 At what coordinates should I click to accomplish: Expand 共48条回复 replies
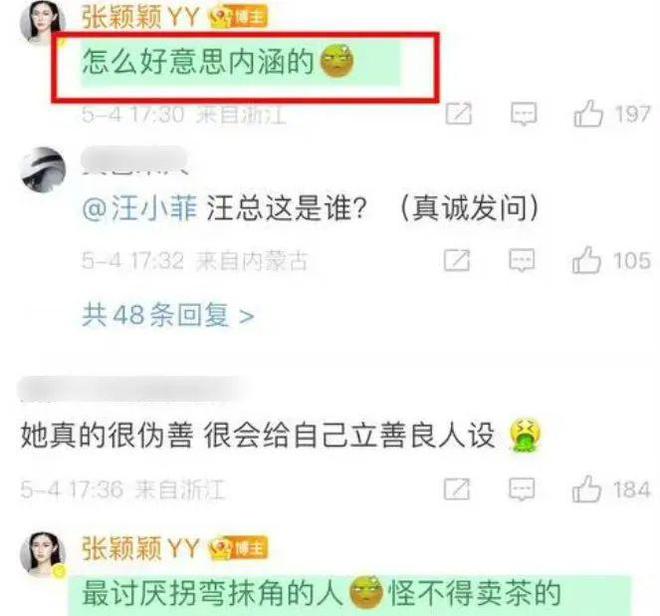[x=168, y=315]
